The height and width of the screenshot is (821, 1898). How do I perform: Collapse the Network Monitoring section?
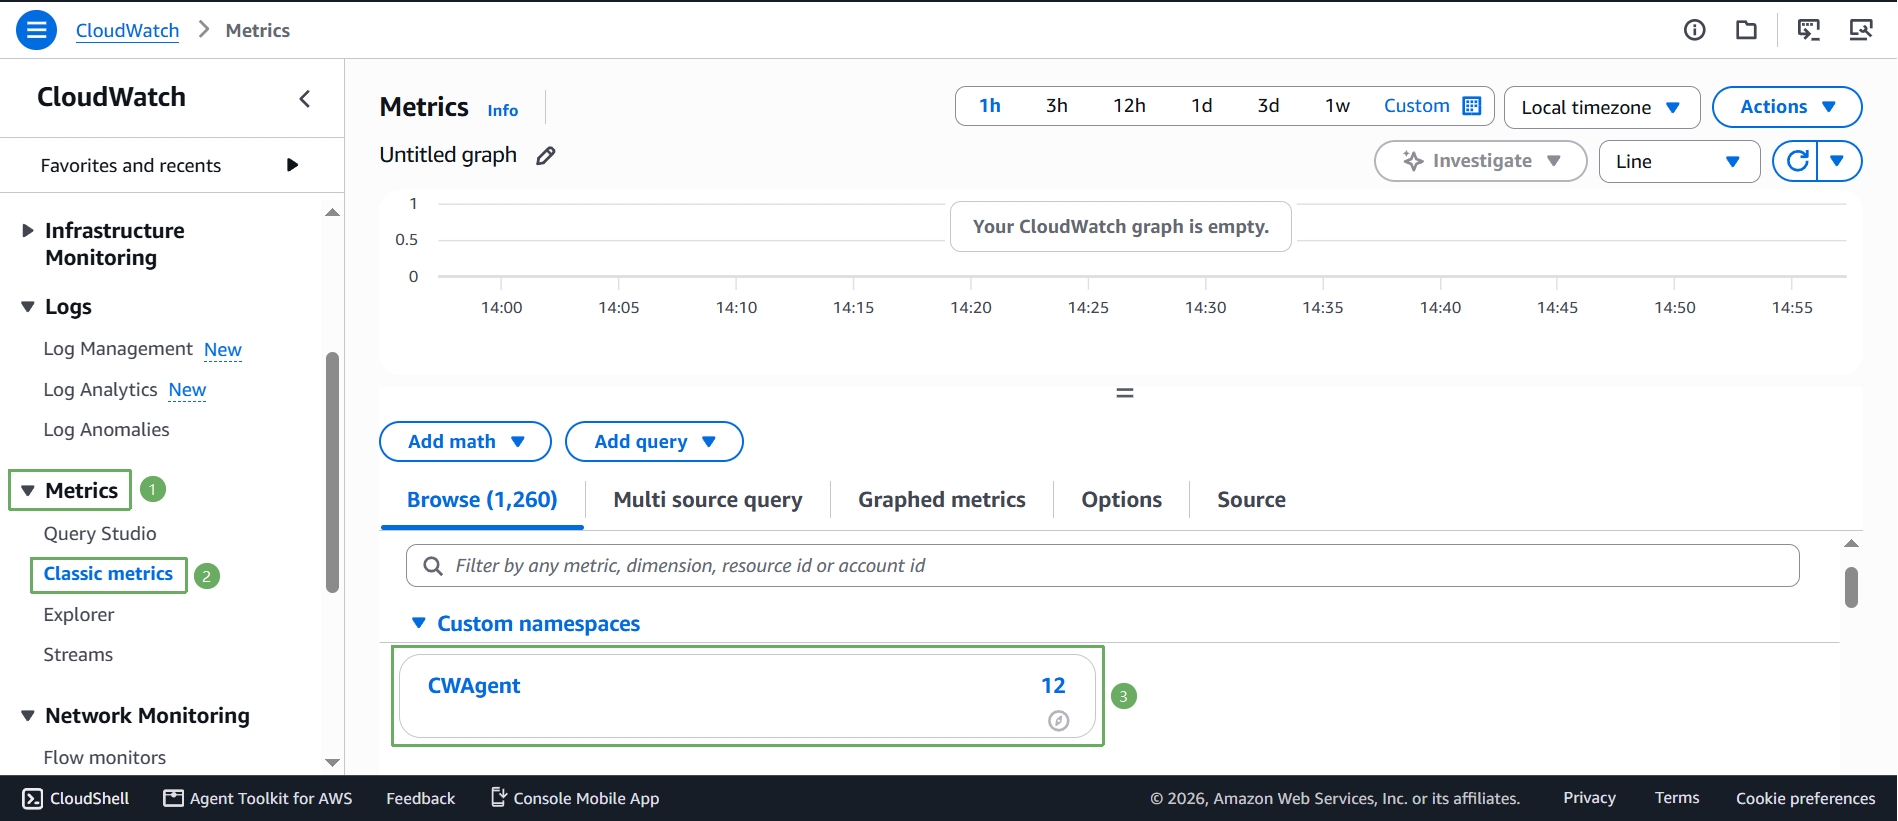pyautogui.click(x=28, y=716)
